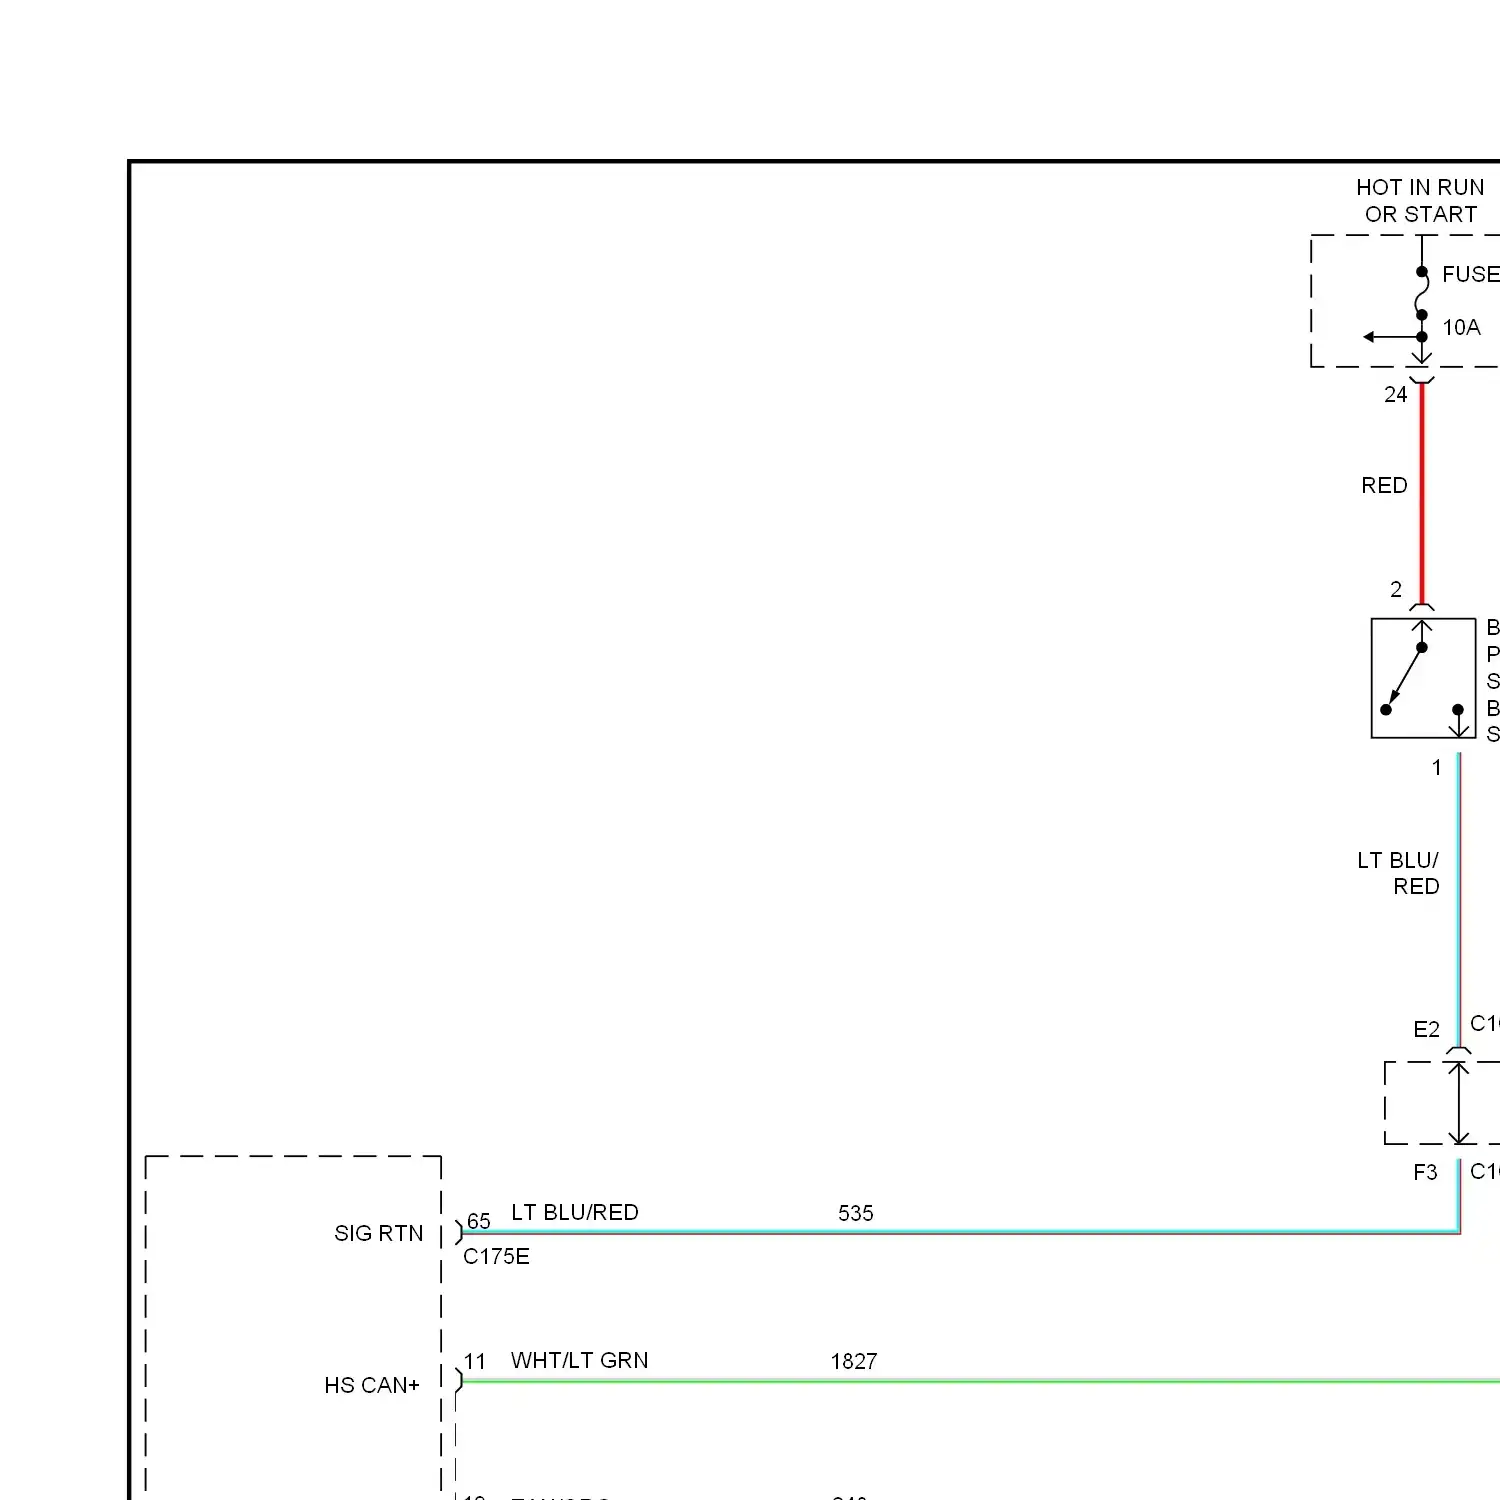The height and width of the screenshot is (1500, 1500).
Task: Click the RED wire color label
Action: (1384, 486)
